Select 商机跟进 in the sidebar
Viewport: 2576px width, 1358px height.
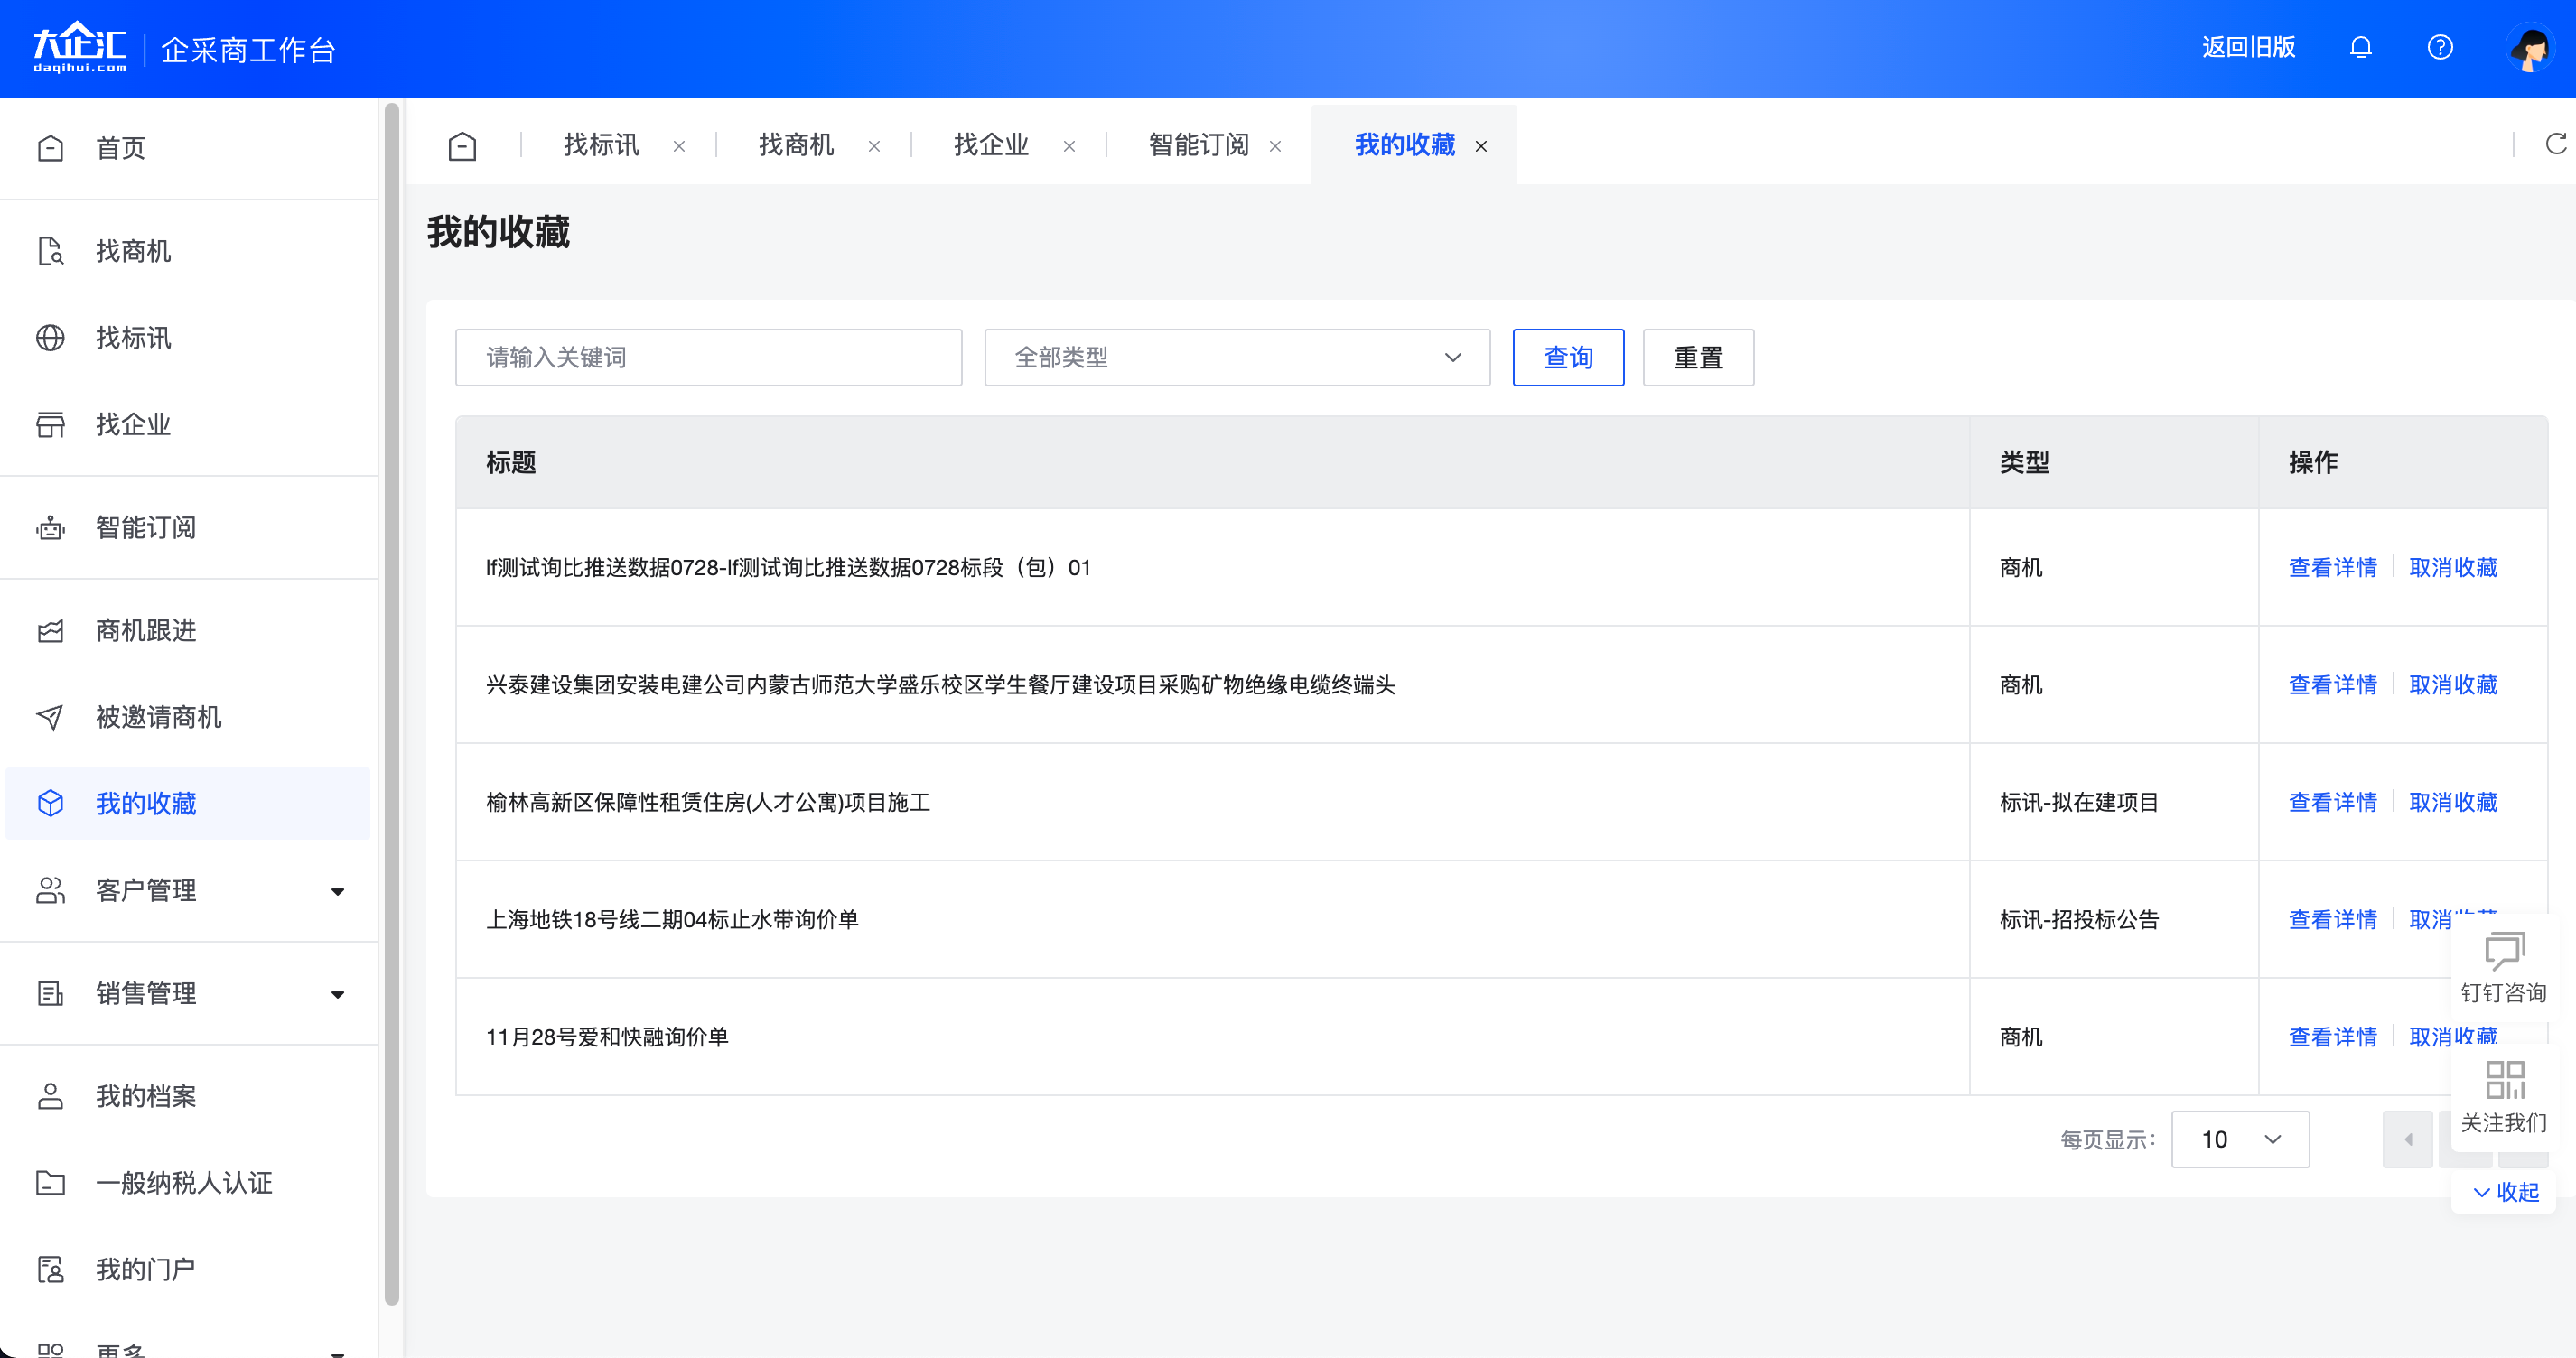145,630
